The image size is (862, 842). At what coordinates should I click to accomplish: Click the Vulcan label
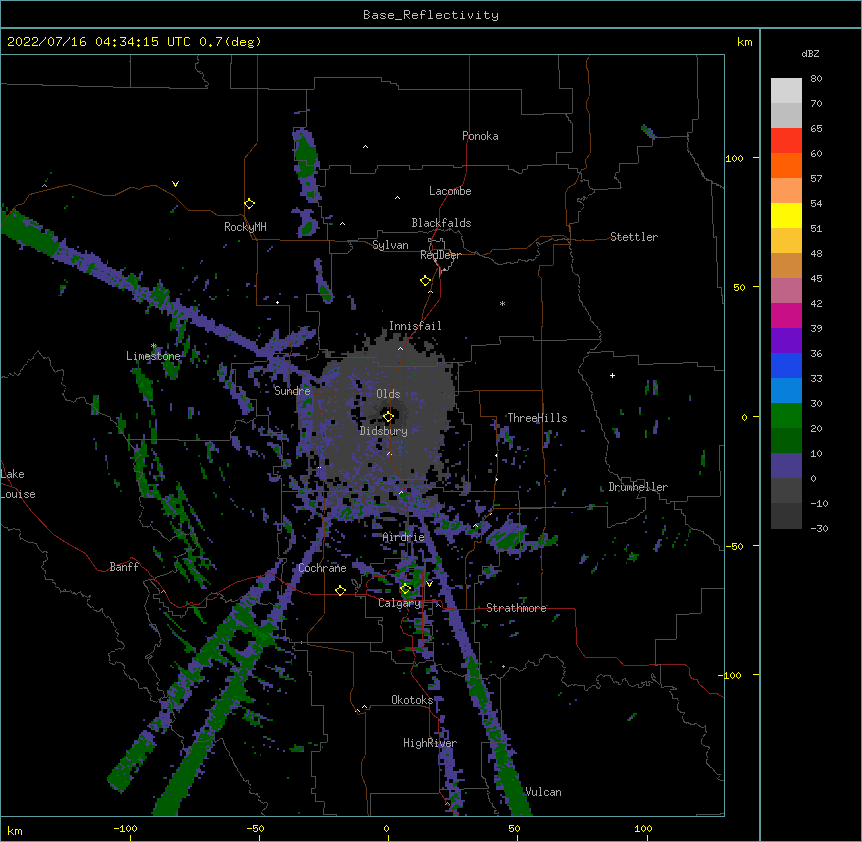(x=543, y=792)
